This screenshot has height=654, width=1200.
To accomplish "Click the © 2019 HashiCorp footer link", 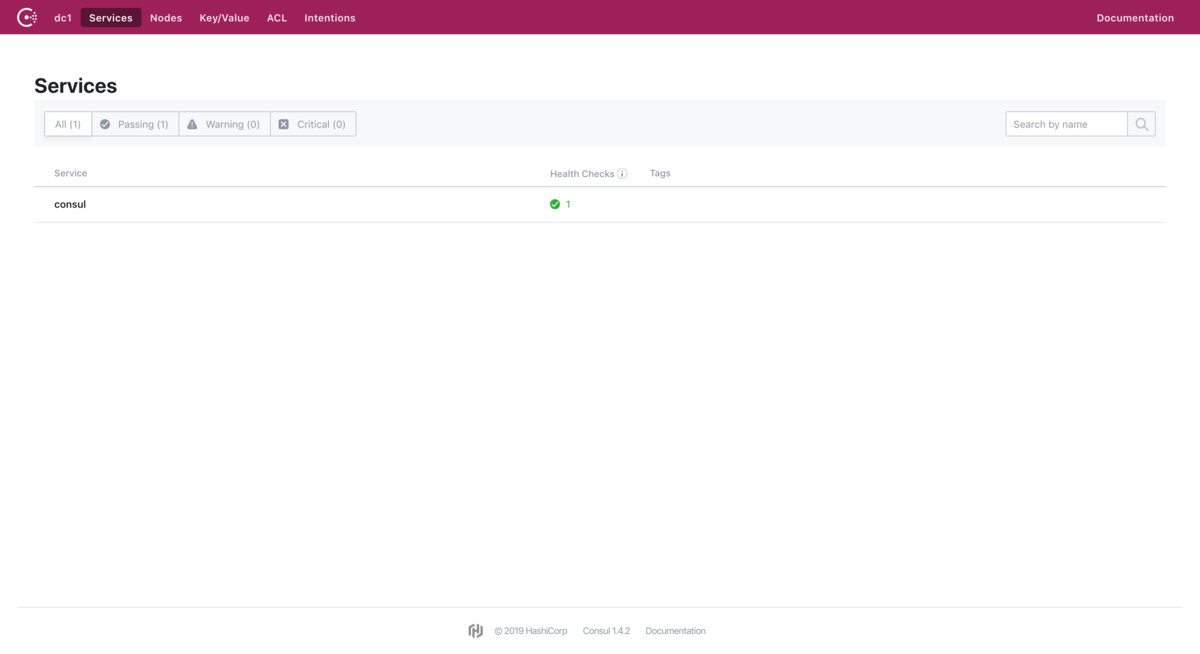I will (531, 631).
